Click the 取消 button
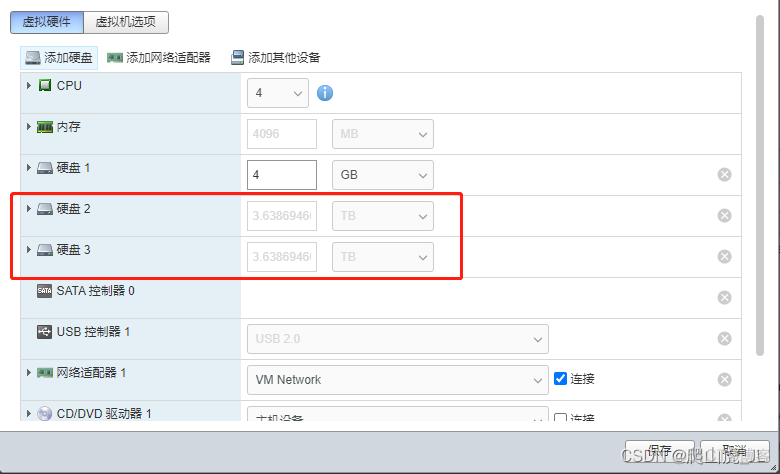Screen dimensions: 780x474 point(735,451)
